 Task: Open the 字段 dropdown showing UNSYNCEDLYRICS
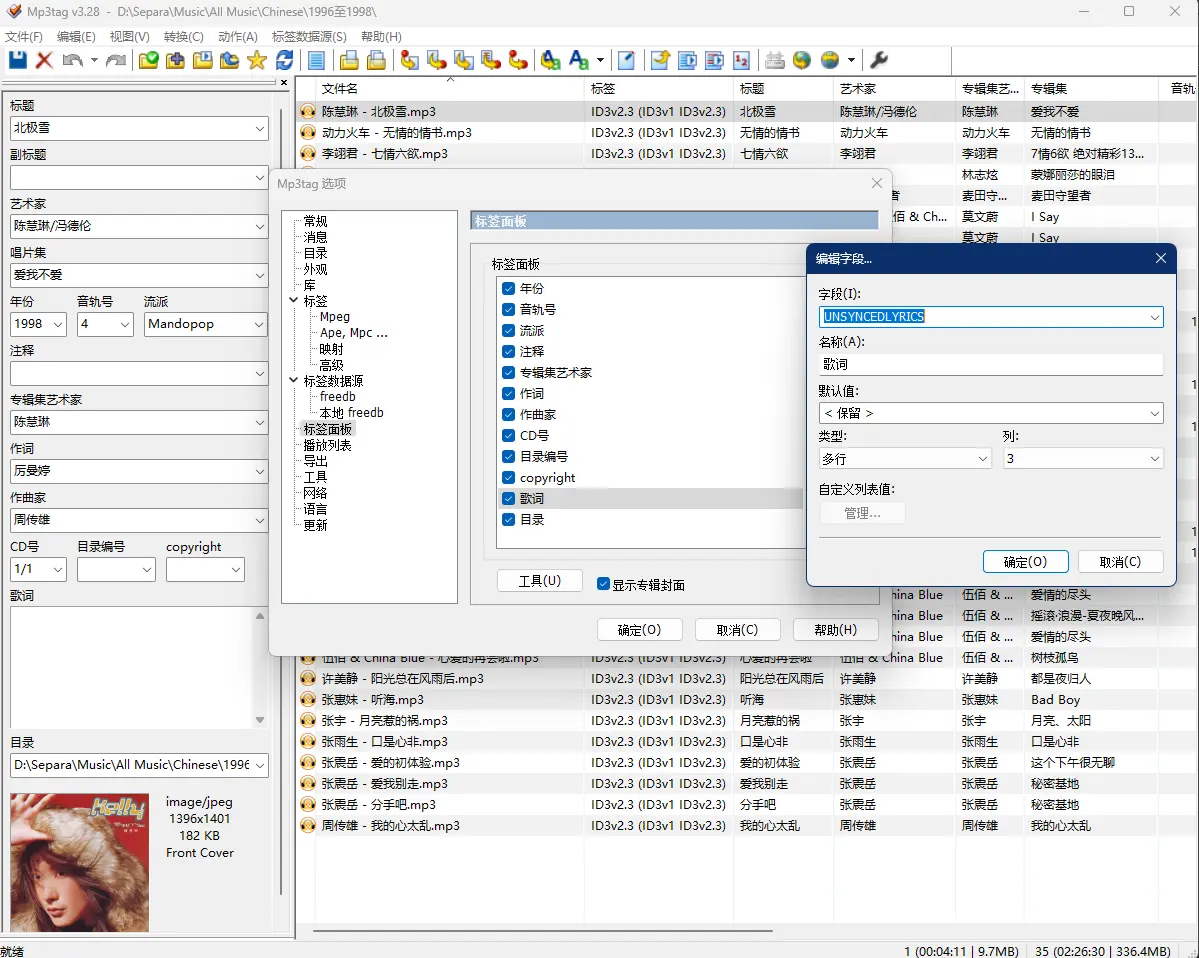tap(1155, 317)
